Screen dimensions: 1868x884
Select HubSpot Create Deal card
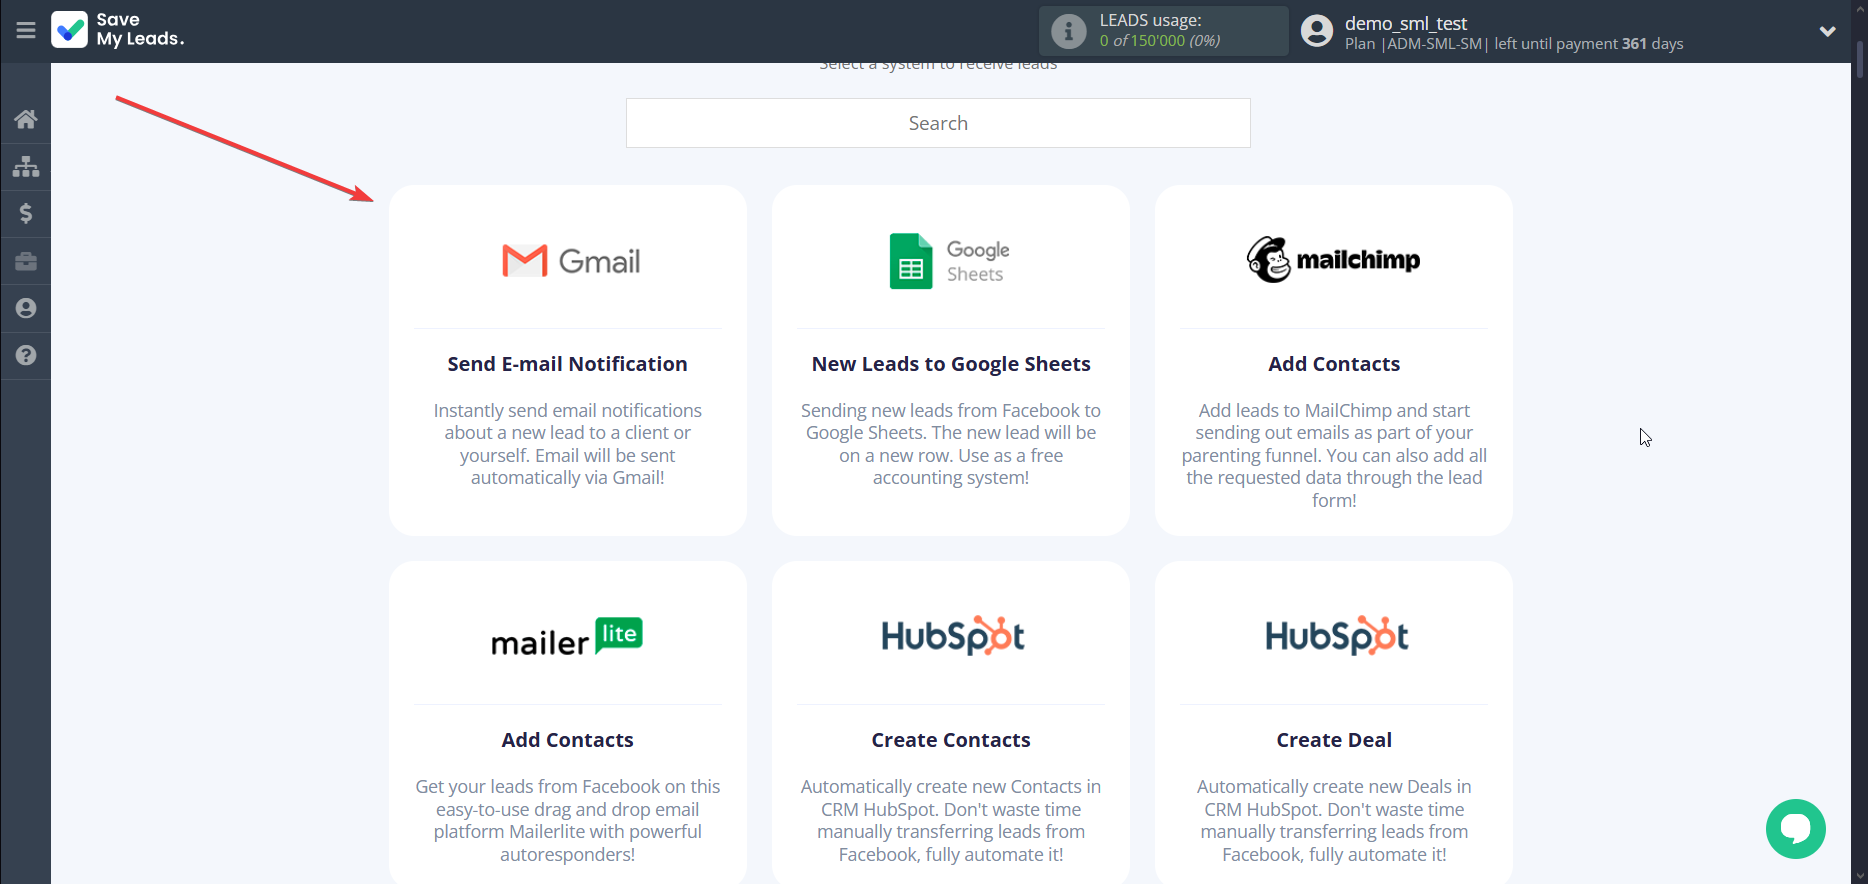(x=1333, y=720)
